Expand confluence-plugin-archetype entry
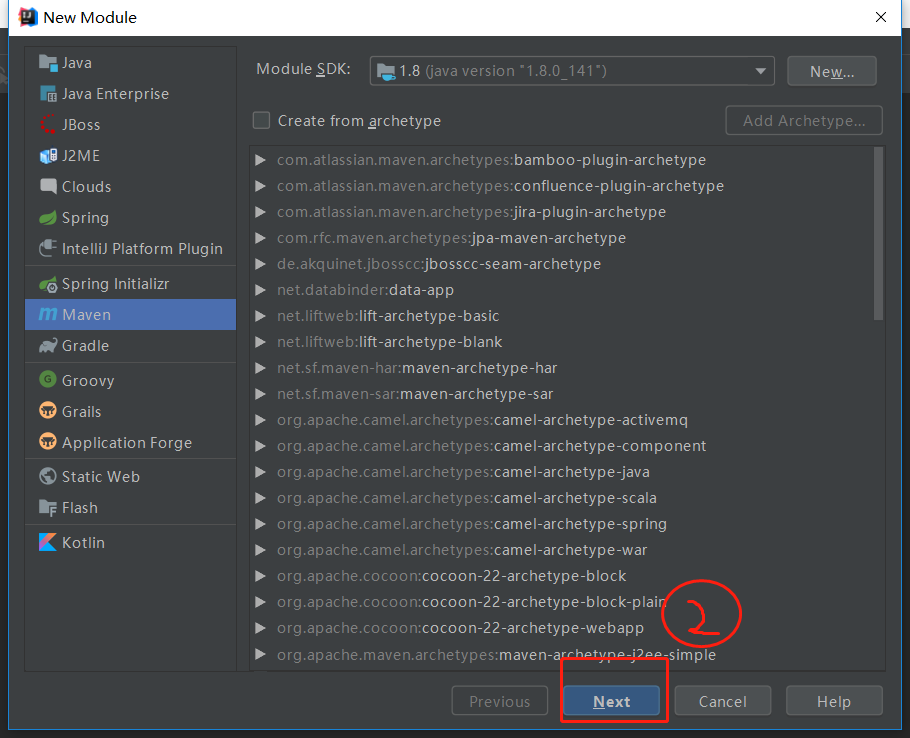 261,186
